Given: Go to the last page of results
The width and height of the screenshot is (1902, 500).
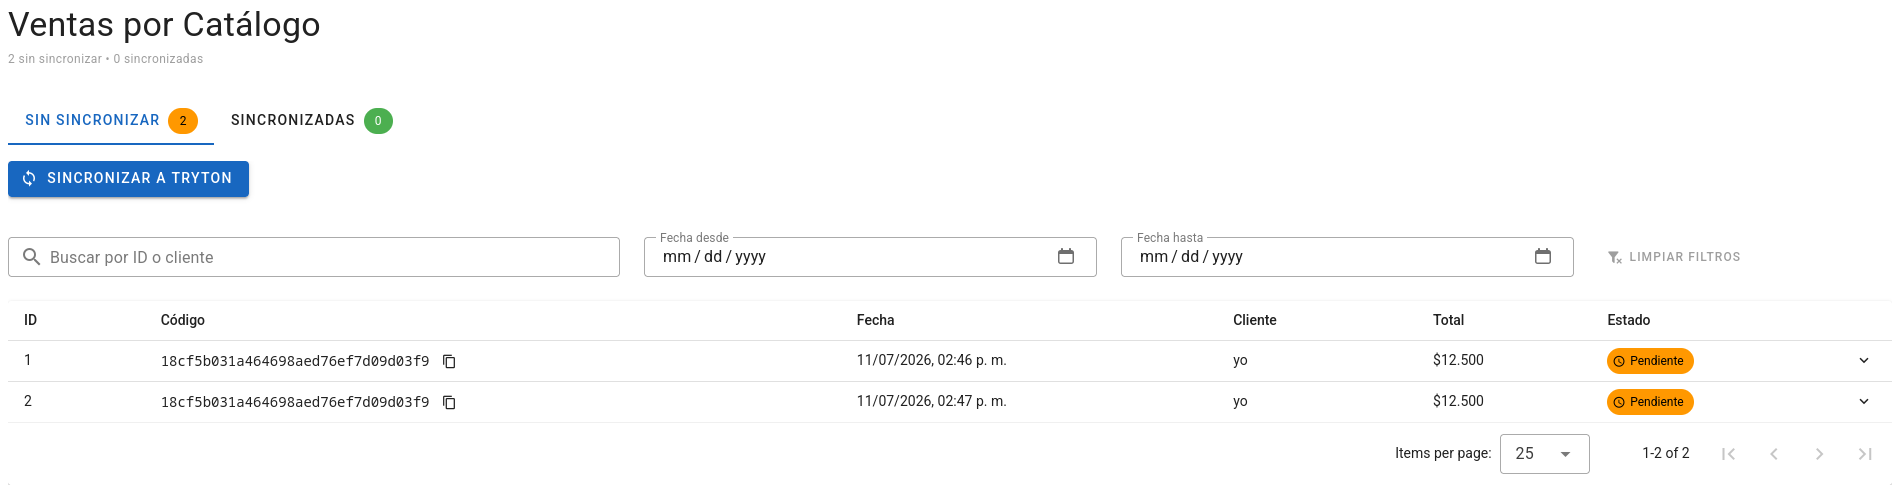Looking at the screenshot, I should pos(1865,454).
